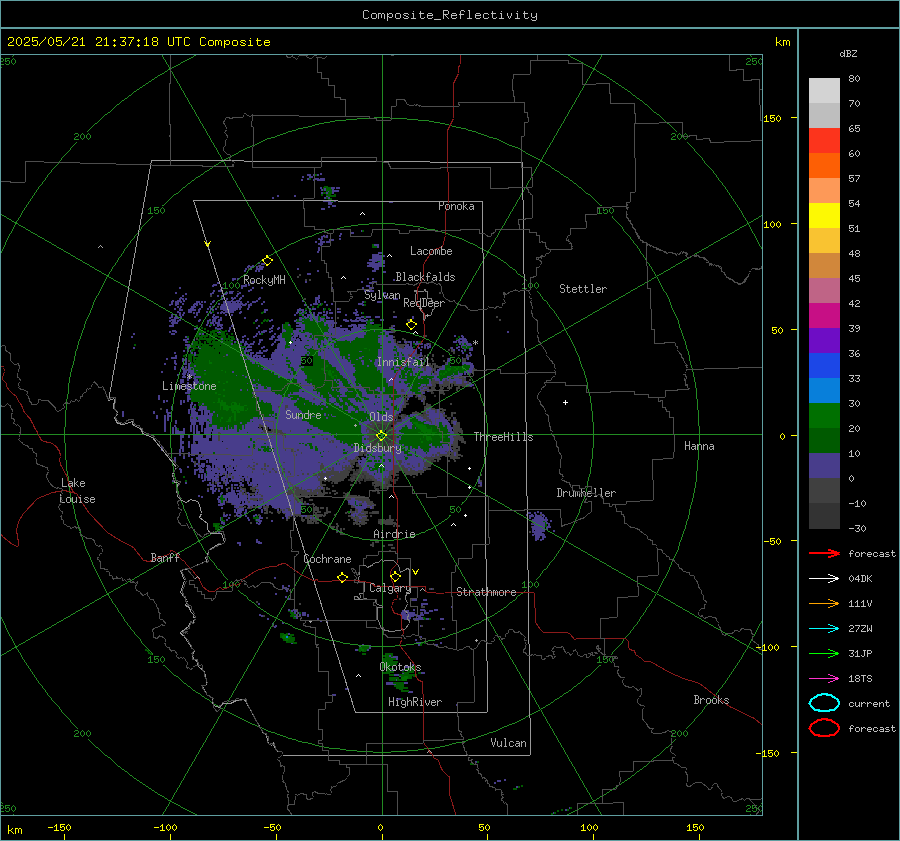Pick the bright red dBZ swatch

824,141
